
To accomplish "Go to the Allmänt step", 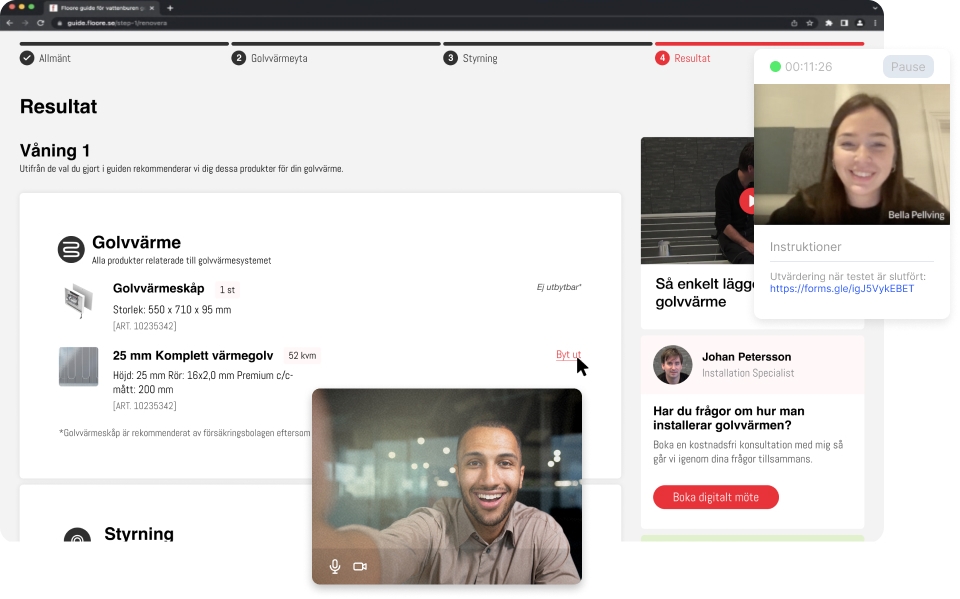I will click(54, 58).
